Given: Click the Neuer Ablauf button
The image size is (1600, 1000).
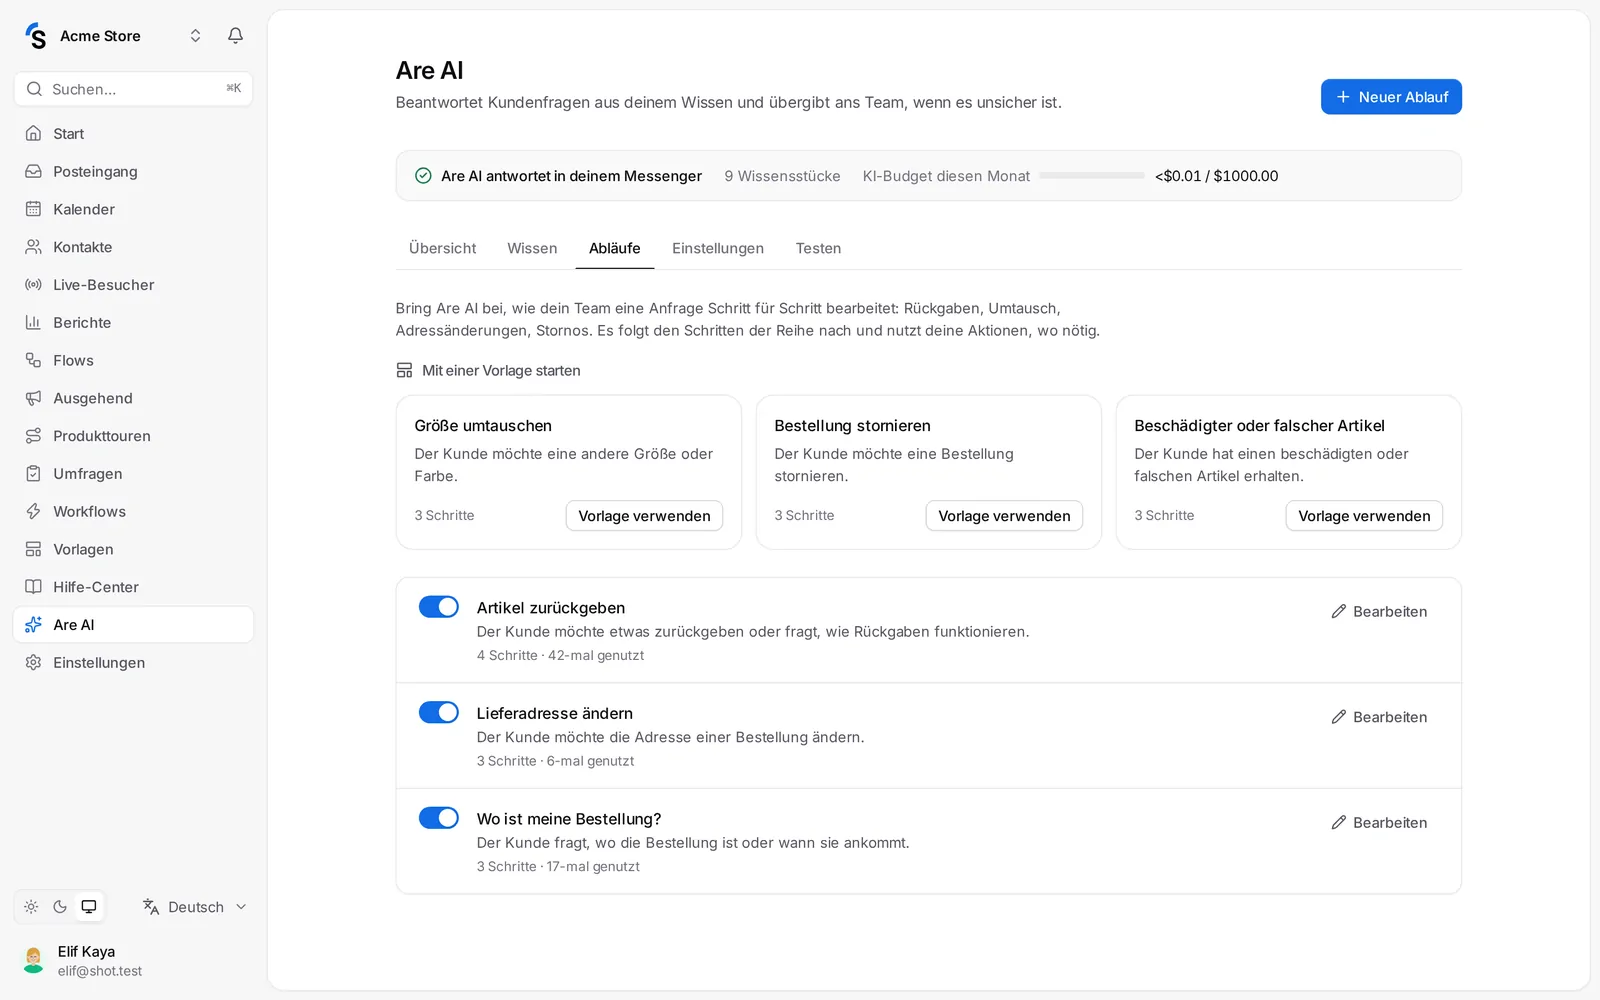Looking at the screenshot, I should [x=1391, y=97].
